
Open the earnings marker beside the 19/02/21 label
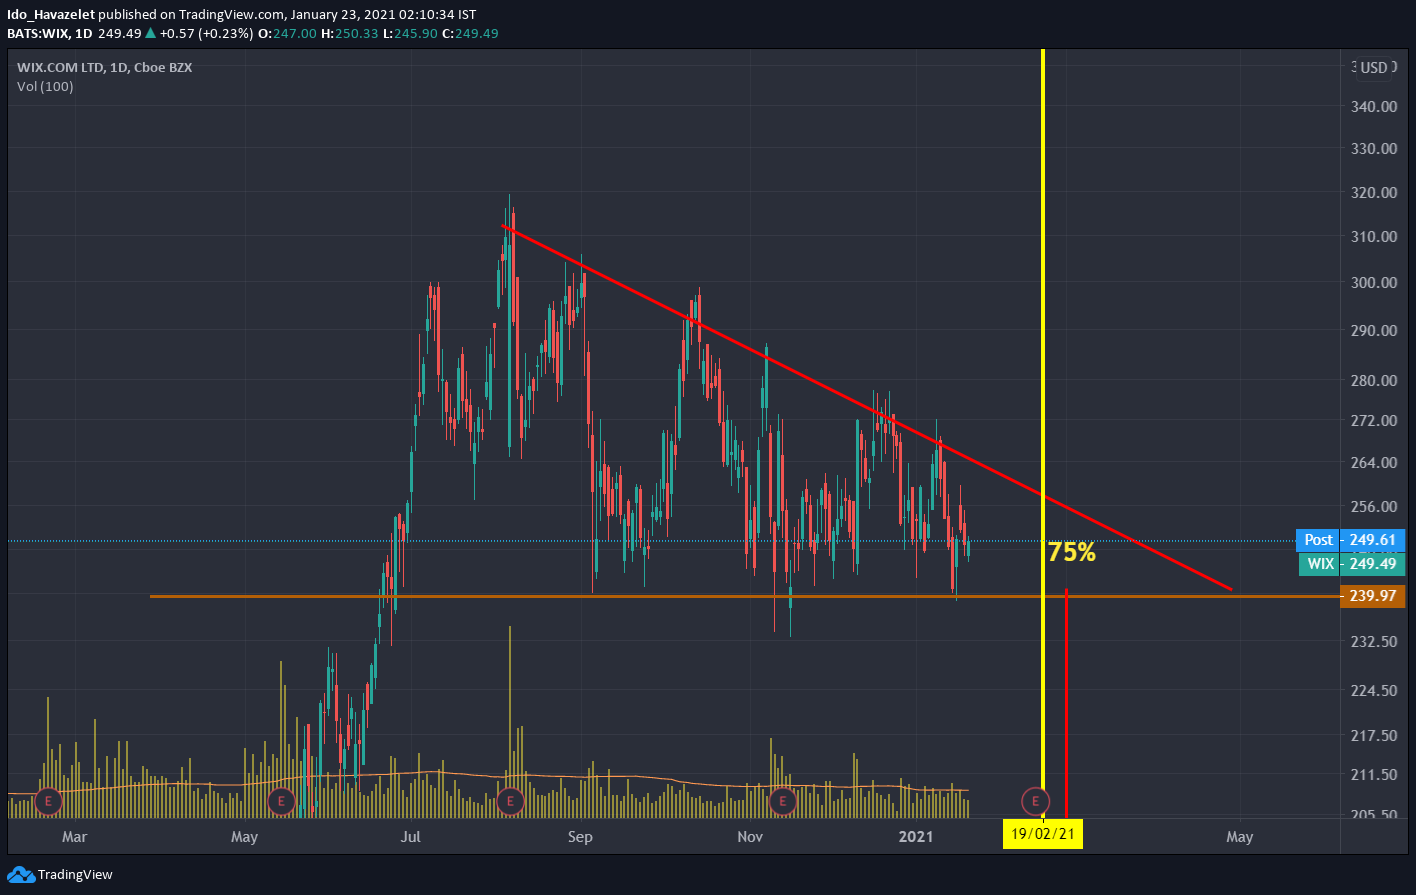click(x=1035, y=800)
